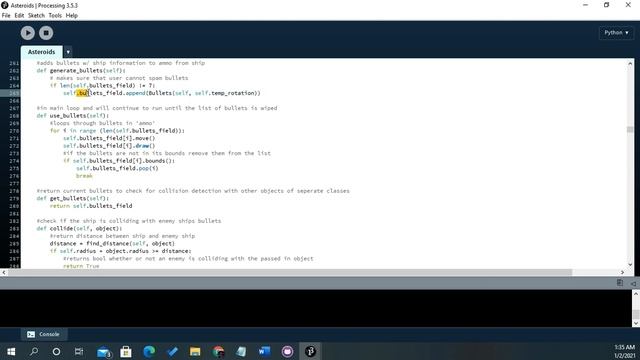The height and width of the screenshot is (360, 640).
Task: Click the collapse-console arrow icon
Action: tap(633, 283)
